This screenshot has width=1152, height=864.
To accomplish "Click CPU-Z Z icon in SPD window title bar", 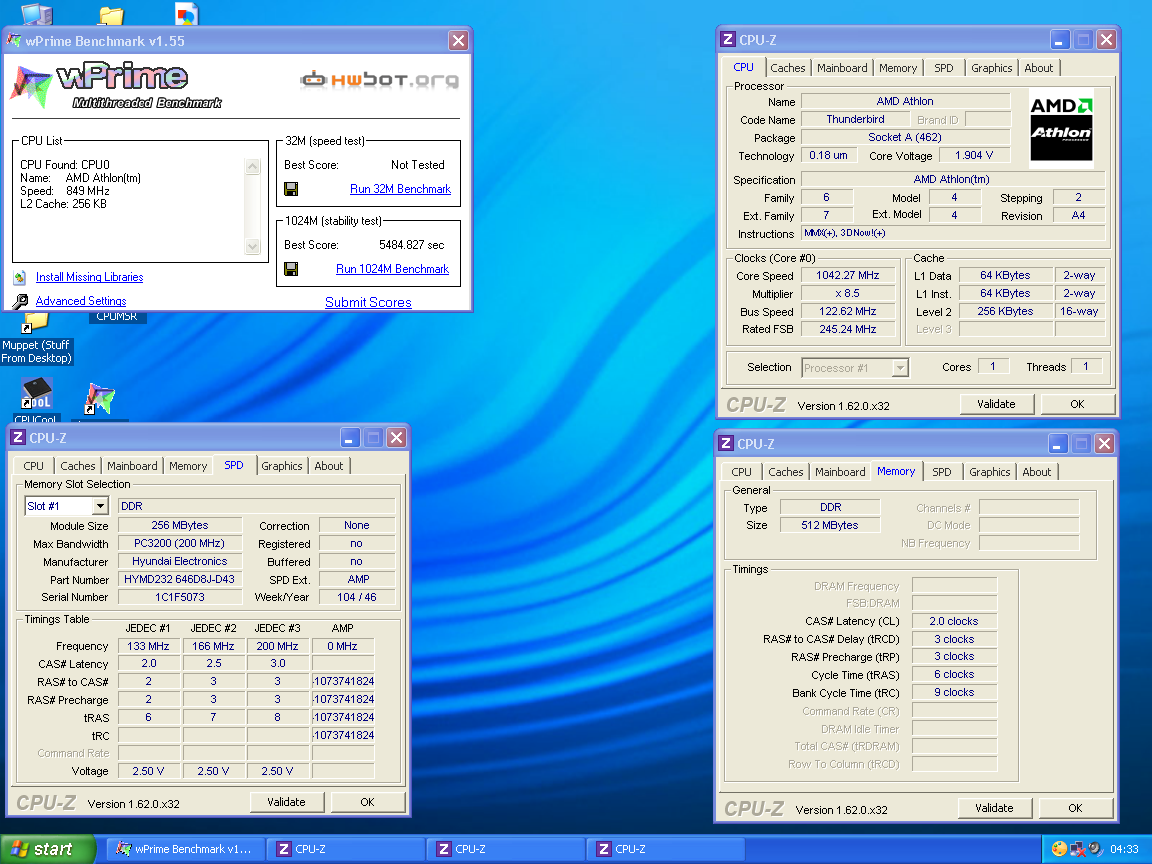I will pyautogui.click(x=18, y=438).
